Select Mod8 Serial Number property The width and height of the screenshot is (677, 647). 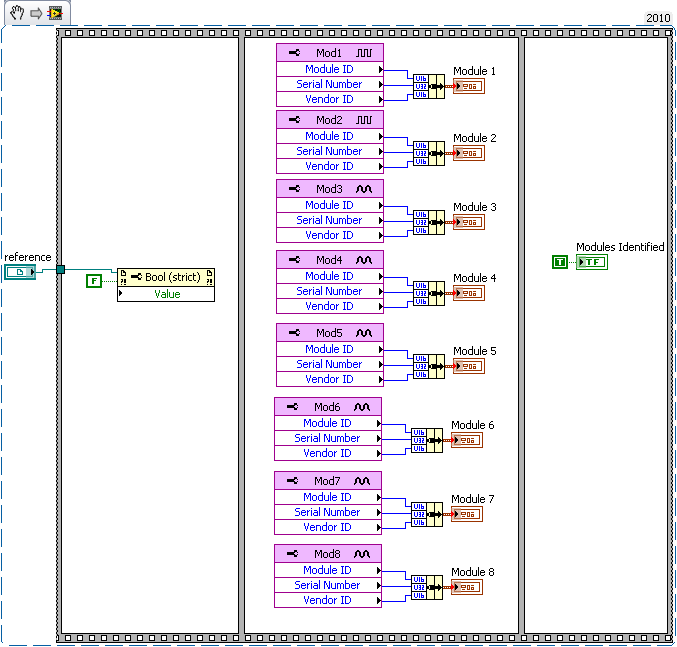[328, 585]
